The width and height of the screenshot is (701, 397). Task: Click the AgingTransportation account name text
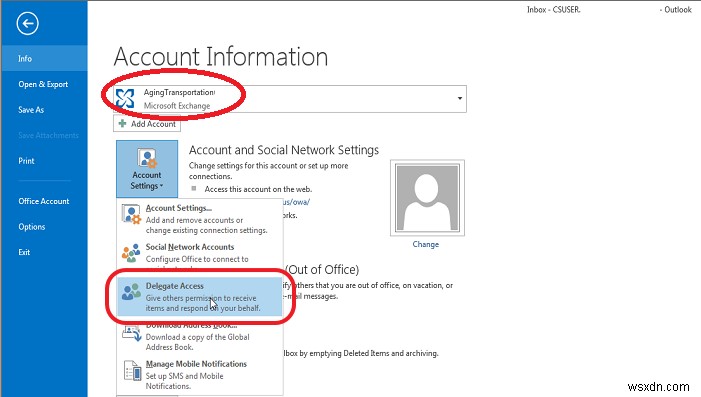[179, 92]
